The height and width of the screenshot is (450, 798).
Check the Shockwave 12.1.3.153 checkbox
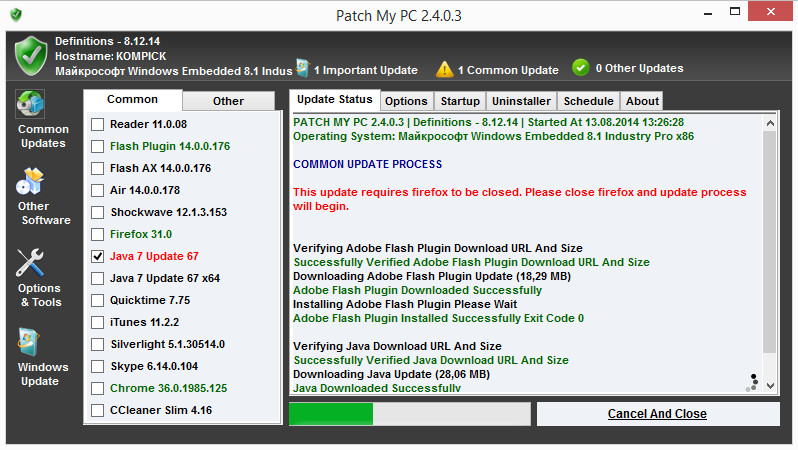tap(97, 212)
